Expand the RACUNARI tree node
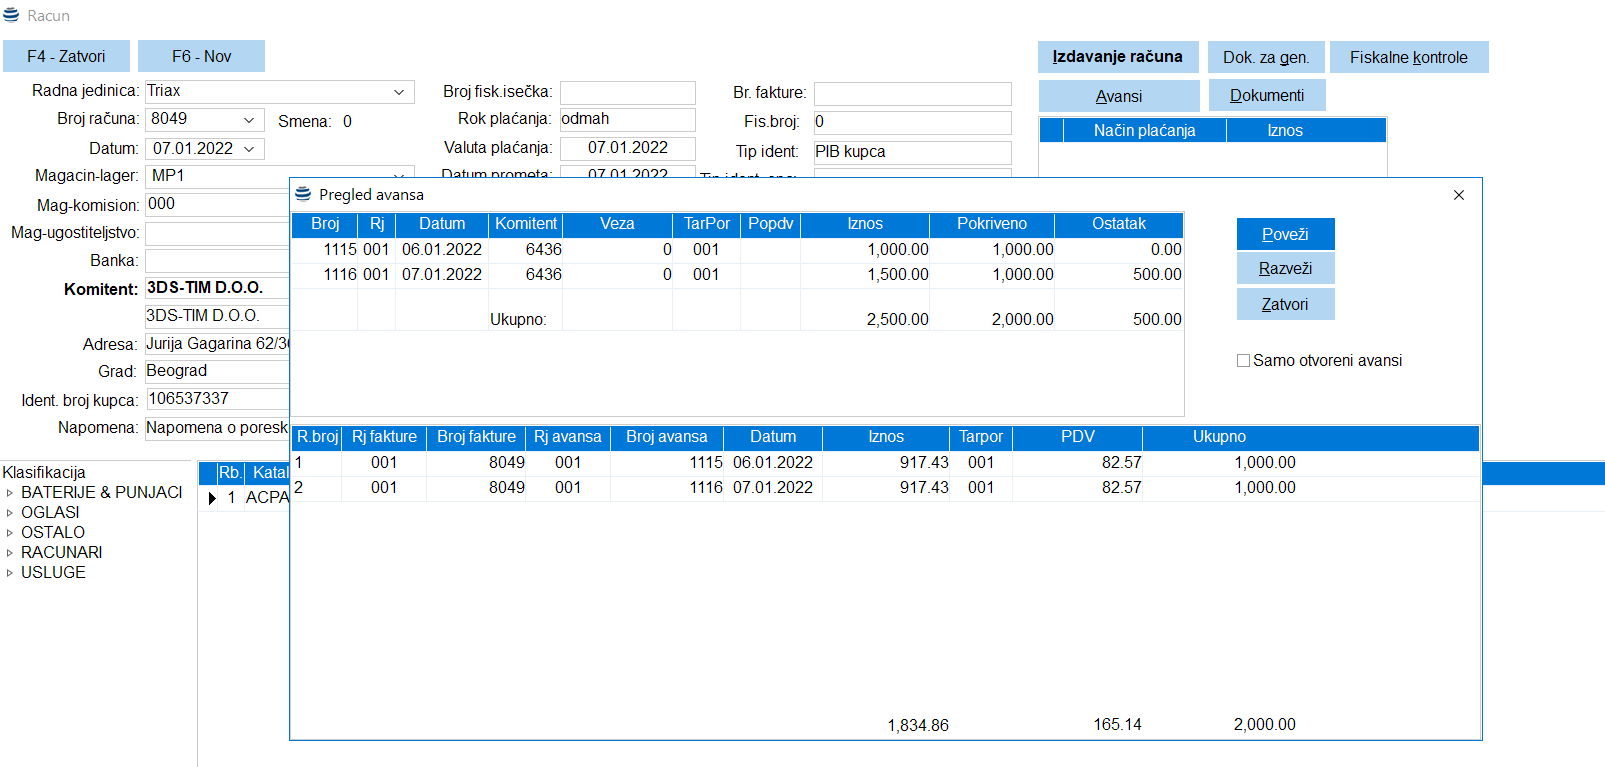Screen dimensions: 1605x767 (x=10, y=553)
